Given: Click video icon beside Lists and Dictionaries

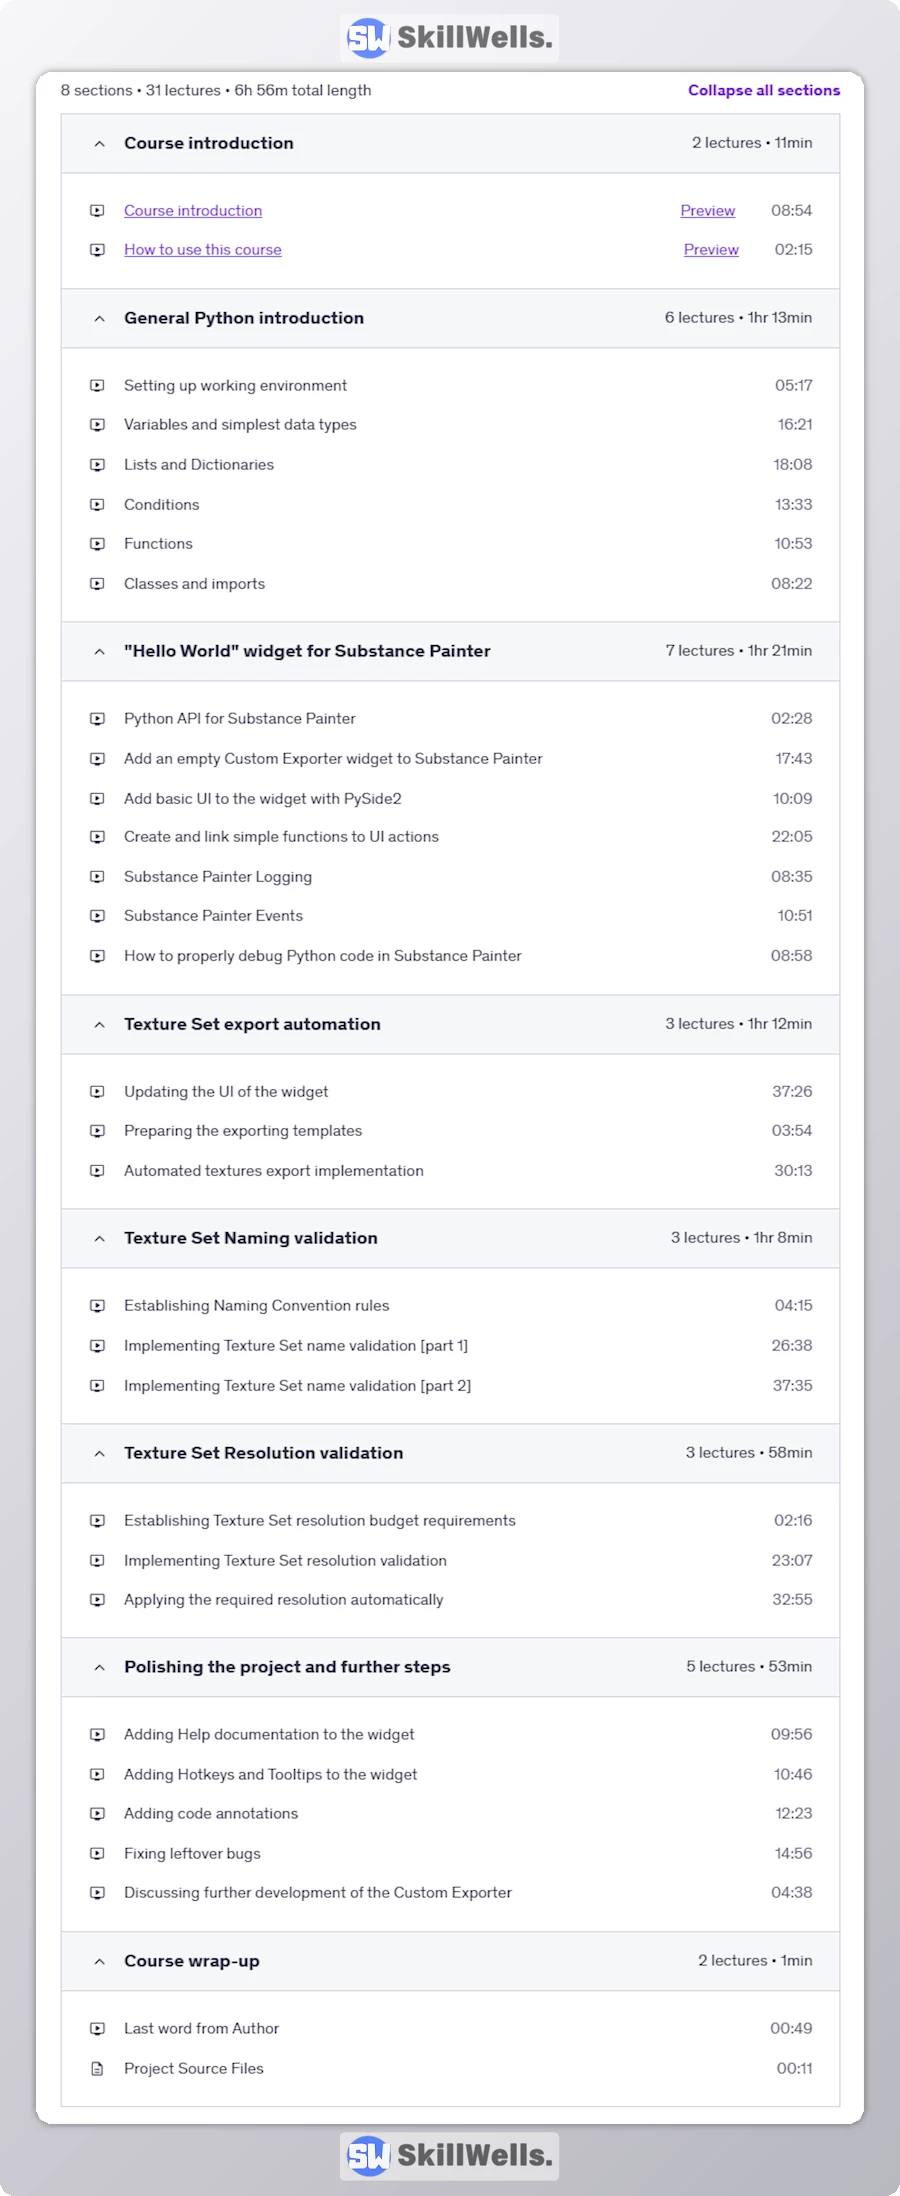Looking at the screenshot, I should 97,465.
